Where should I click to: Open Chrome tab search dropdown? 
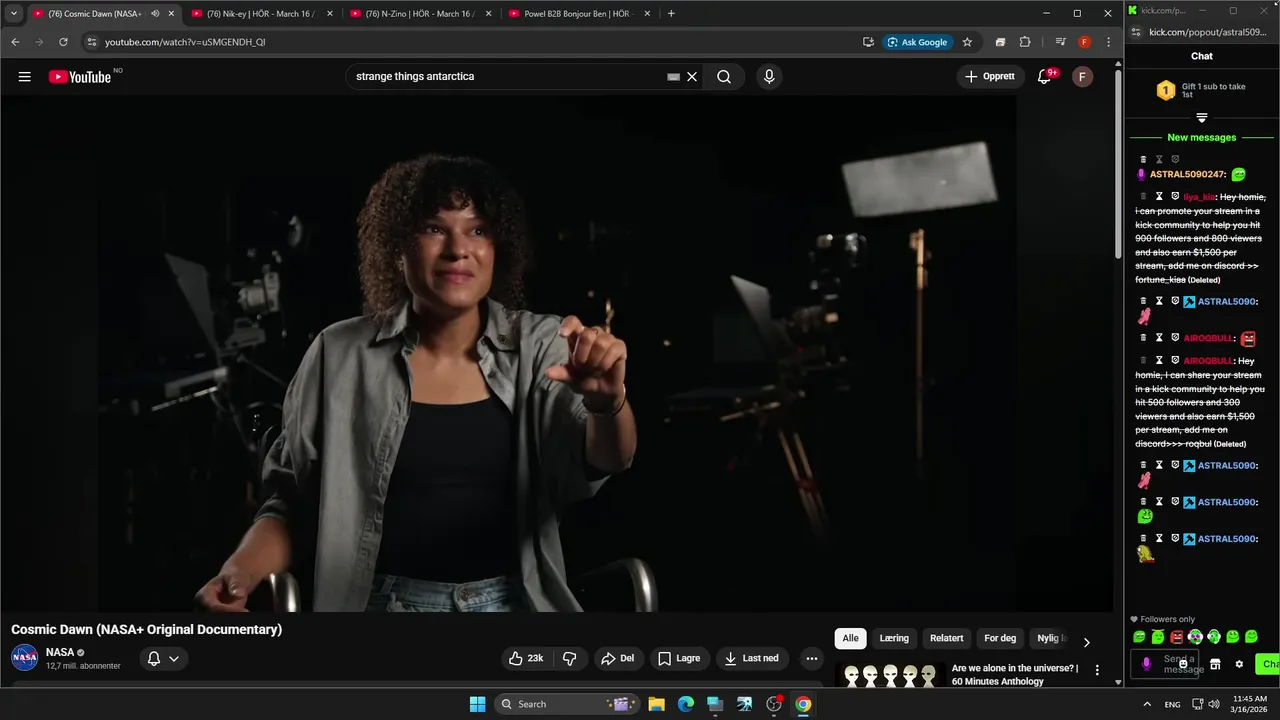(x=14, y=14)
